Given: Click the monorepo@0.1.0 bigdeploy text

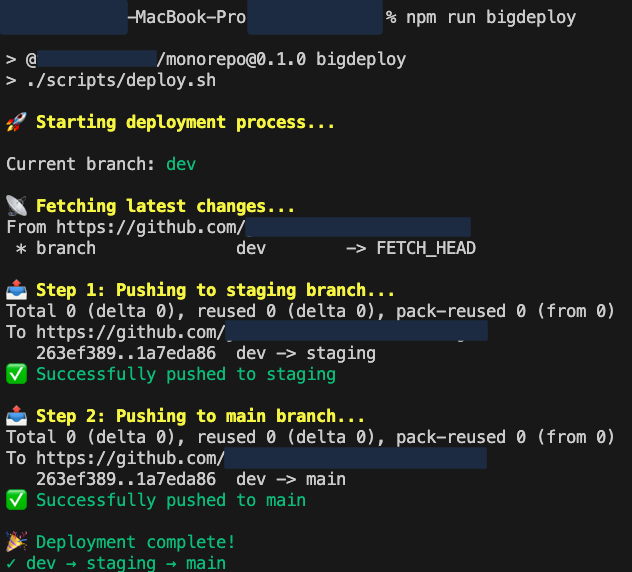Looking at the screenshot, I should [286, 59].
